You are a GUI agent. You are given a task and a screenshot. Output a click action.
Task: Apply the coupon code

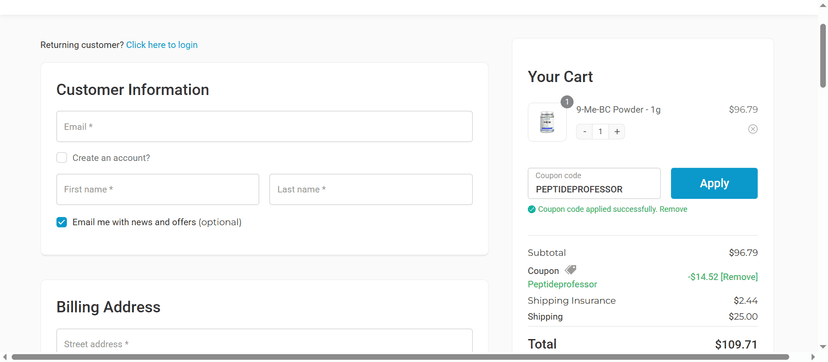click(x=714, y=184)
